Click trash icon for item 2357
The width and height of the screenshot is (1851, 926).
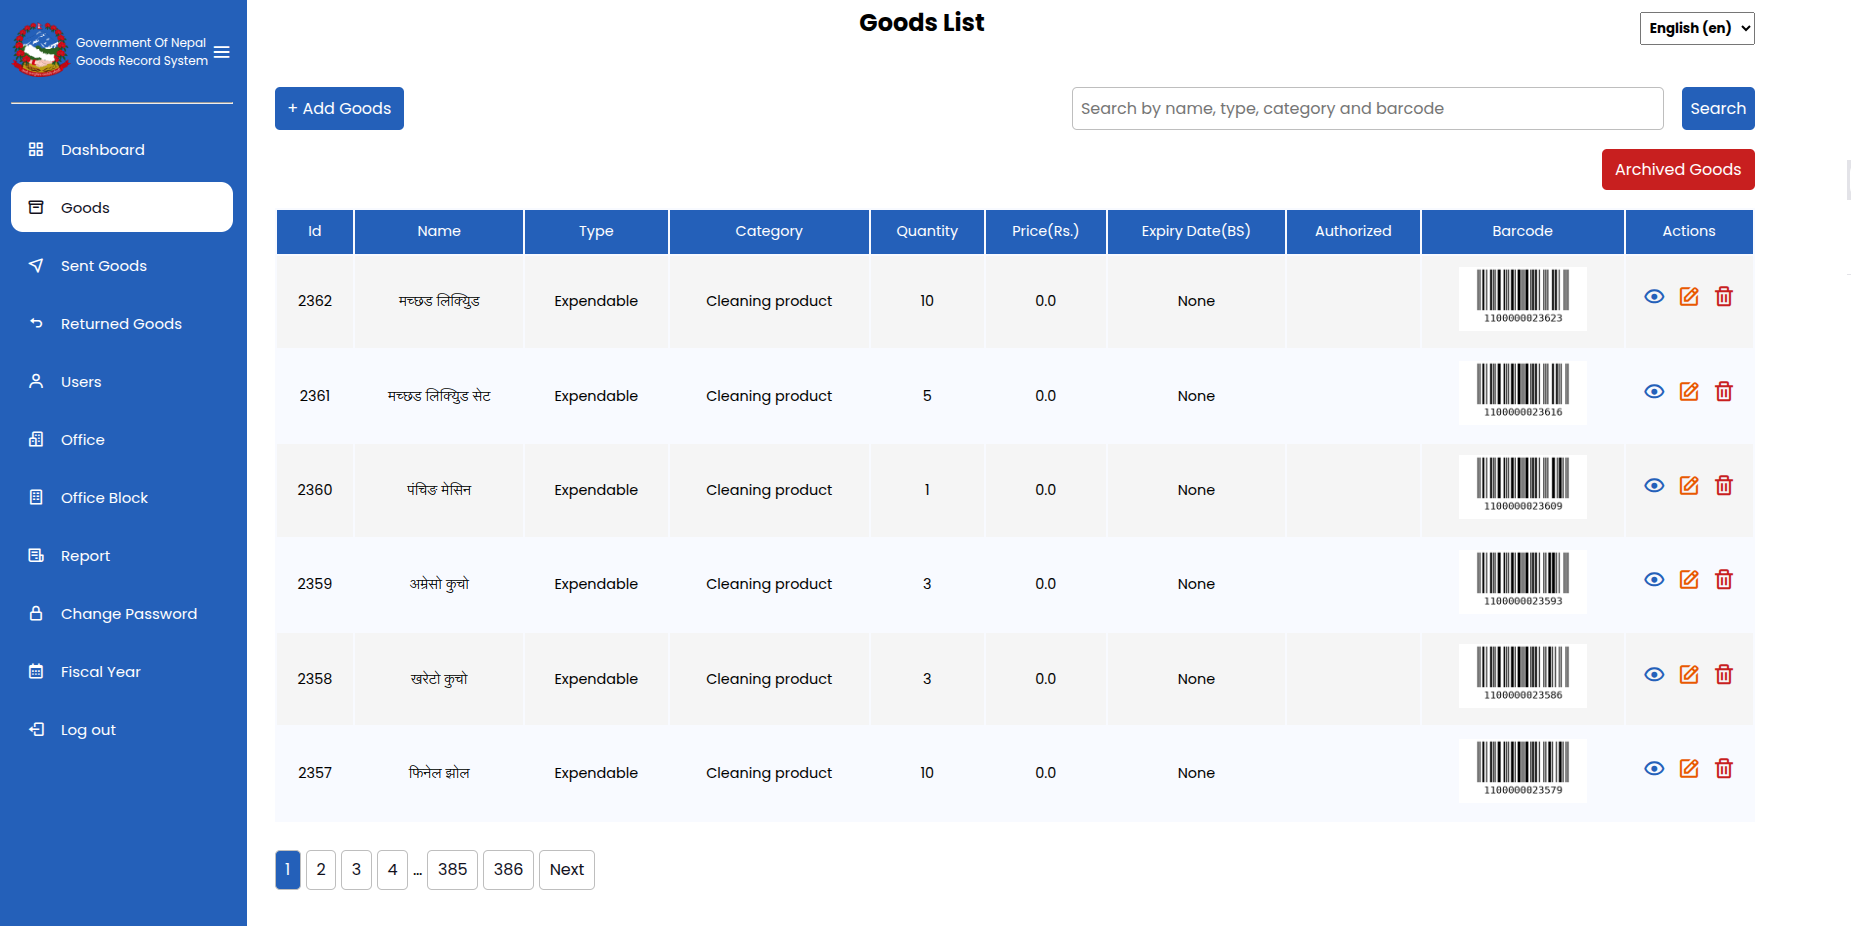[1724, 768]
